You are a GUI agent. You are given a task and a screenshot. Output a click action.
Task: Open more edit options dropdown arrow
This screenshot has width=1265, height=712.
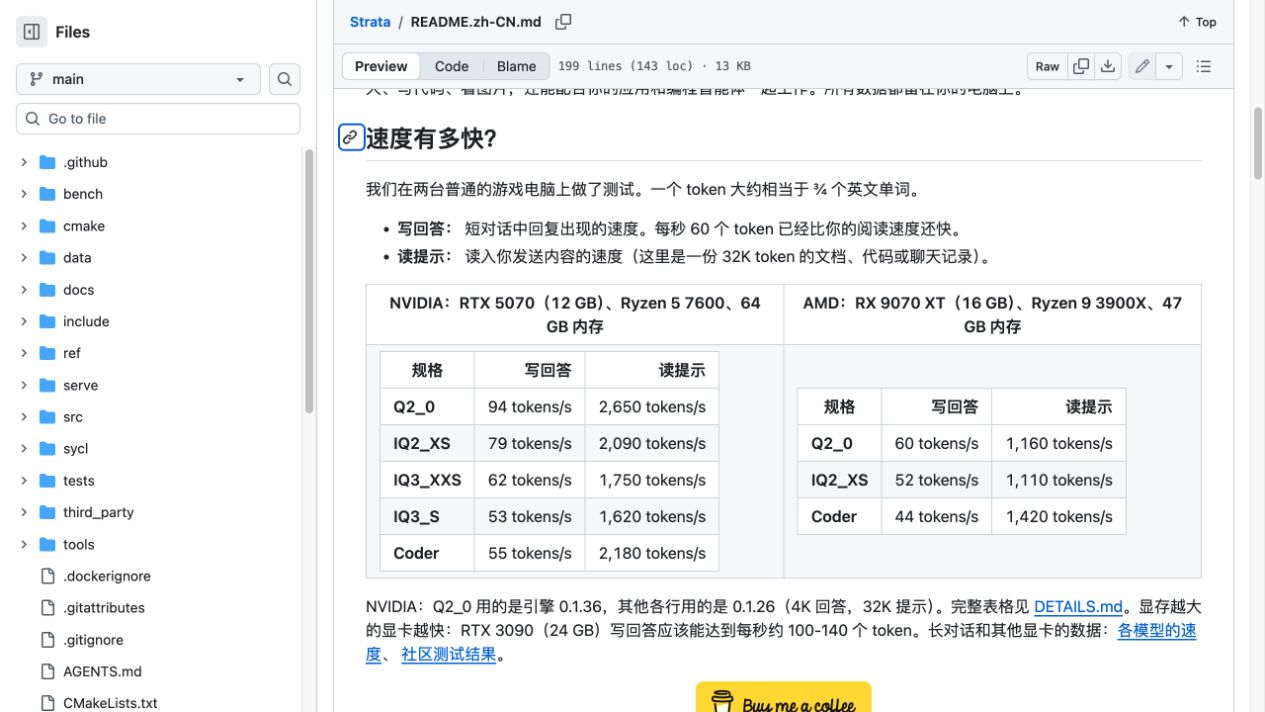[1169, 66]
